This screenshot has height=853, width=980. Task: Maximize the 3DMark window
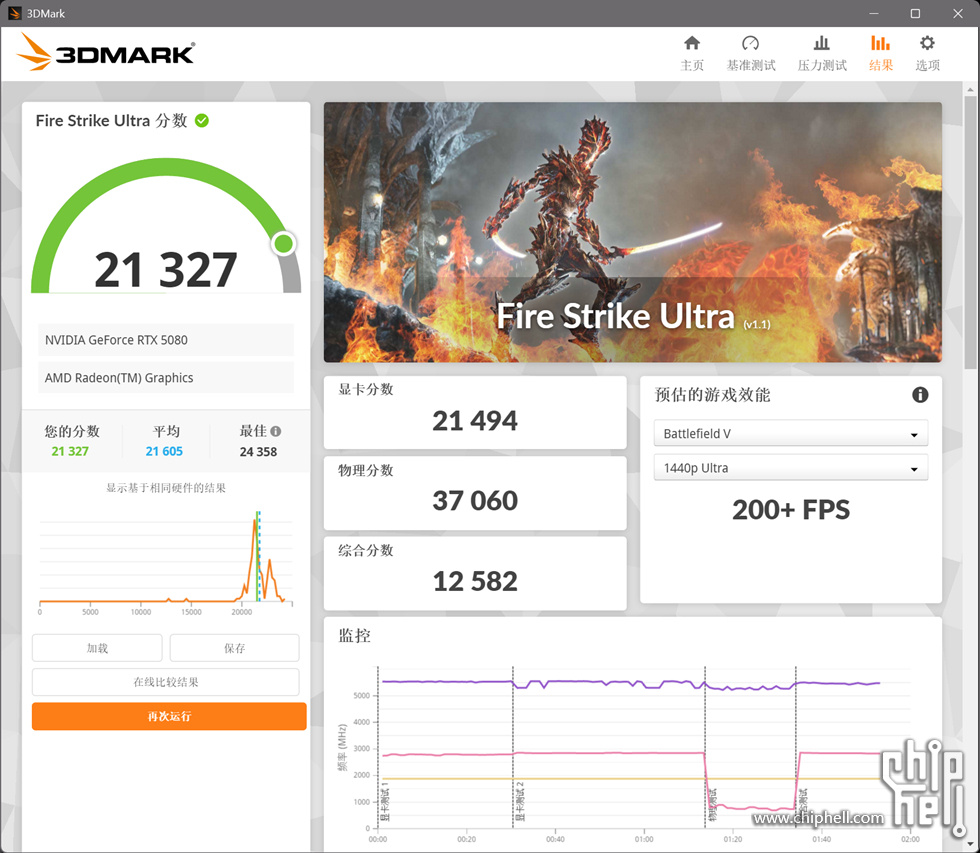[915, 13]
